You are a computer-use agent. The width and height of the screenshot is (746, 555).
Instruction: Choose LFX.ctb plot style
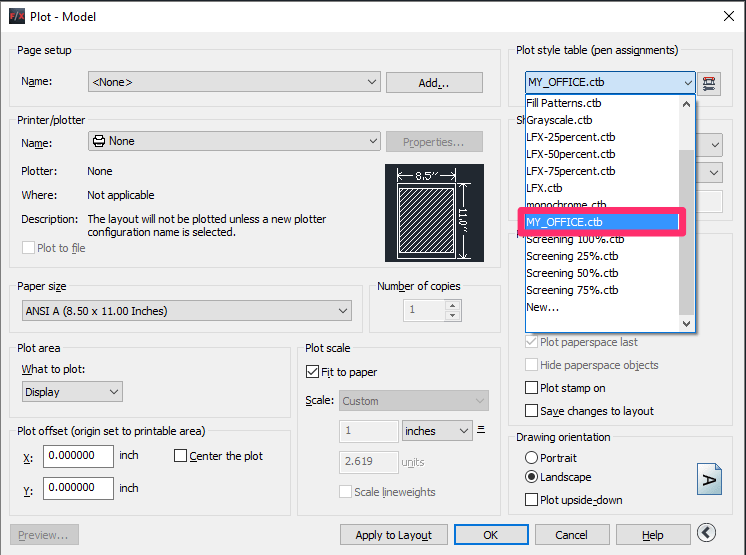tap(602, 188)
